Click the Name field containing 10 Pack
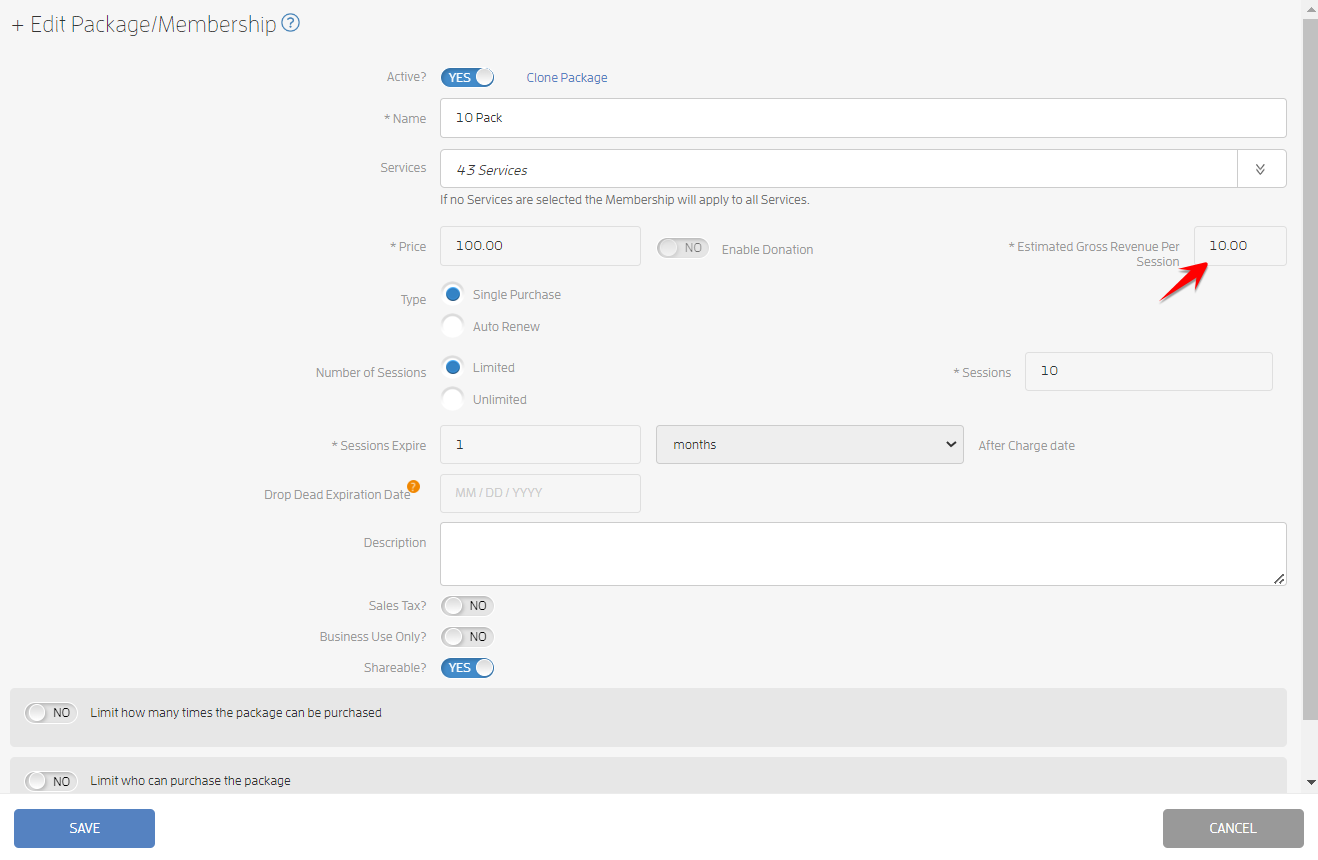The height and width of the screenshot is (860, 1318). pyautogui.click(x=863, y=118)
